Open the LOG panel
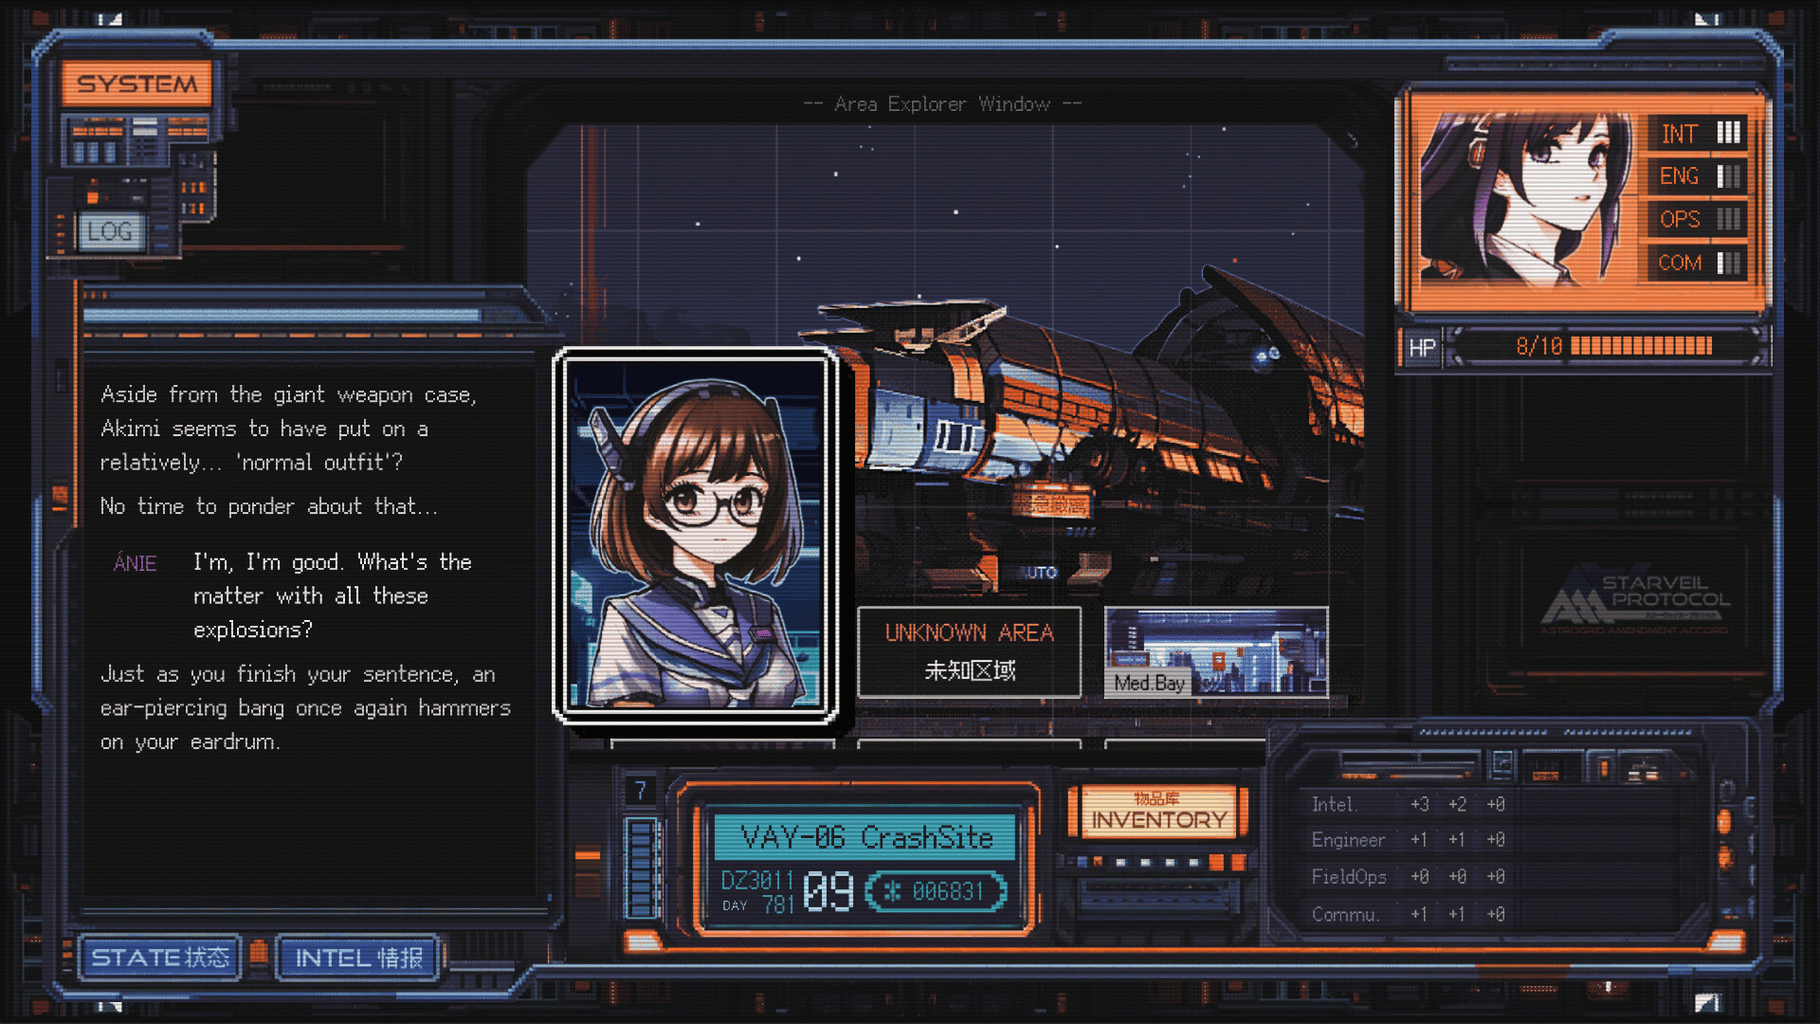The image size is (1820, 1024). [x=109, y=232]
